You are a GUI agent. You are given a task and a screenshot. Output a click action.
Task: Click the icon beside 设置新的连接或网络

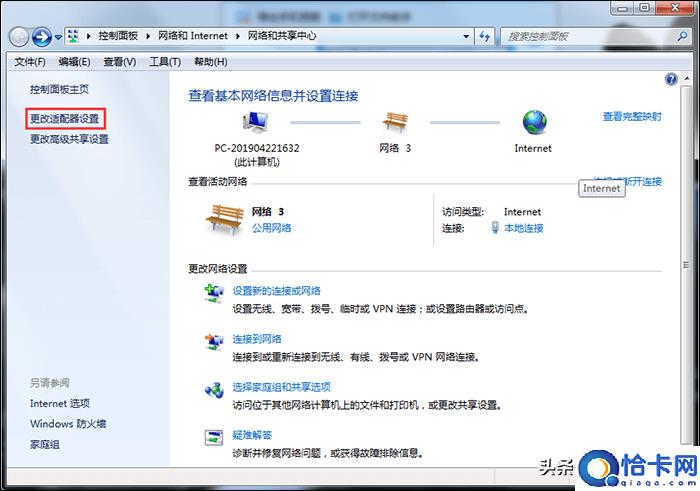[x=214, y=293]
